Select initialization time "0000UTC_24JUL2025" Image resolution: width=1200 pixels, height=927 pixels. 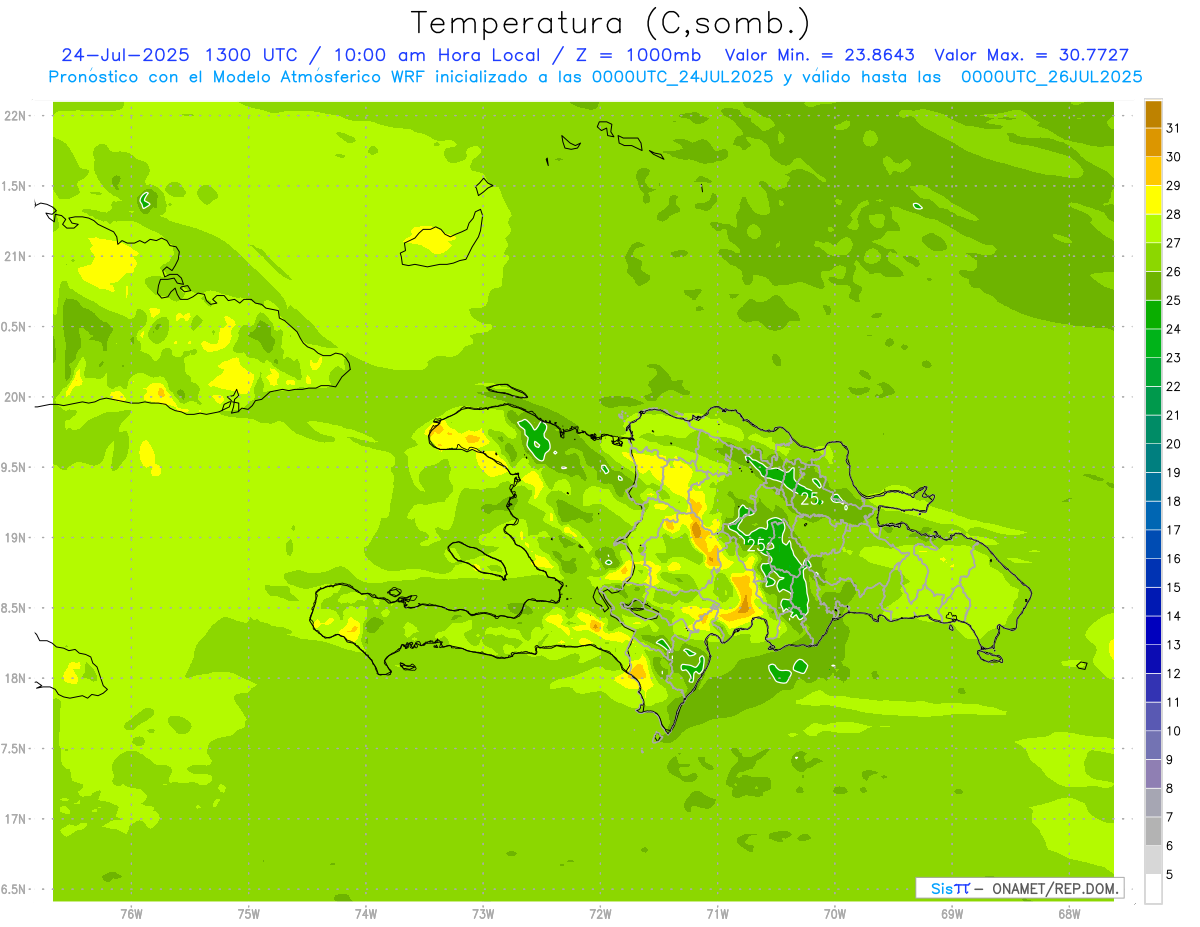click(x=683, y=77)
